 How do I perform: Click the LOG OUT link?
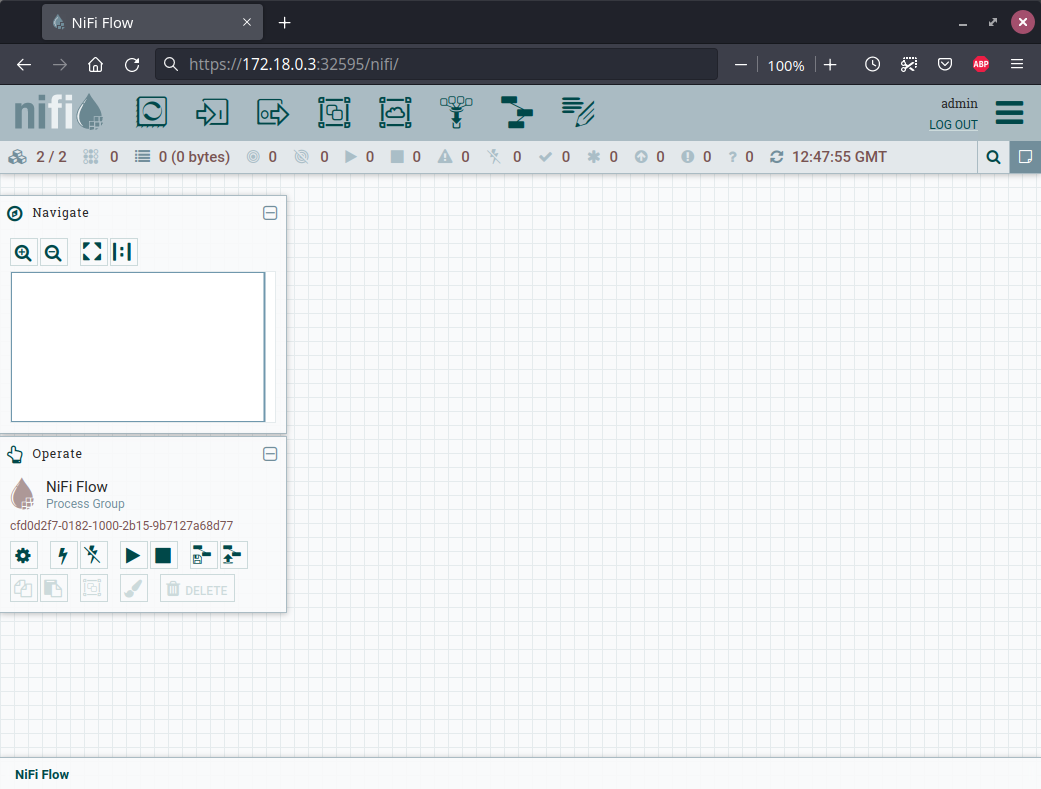(952, 124)
